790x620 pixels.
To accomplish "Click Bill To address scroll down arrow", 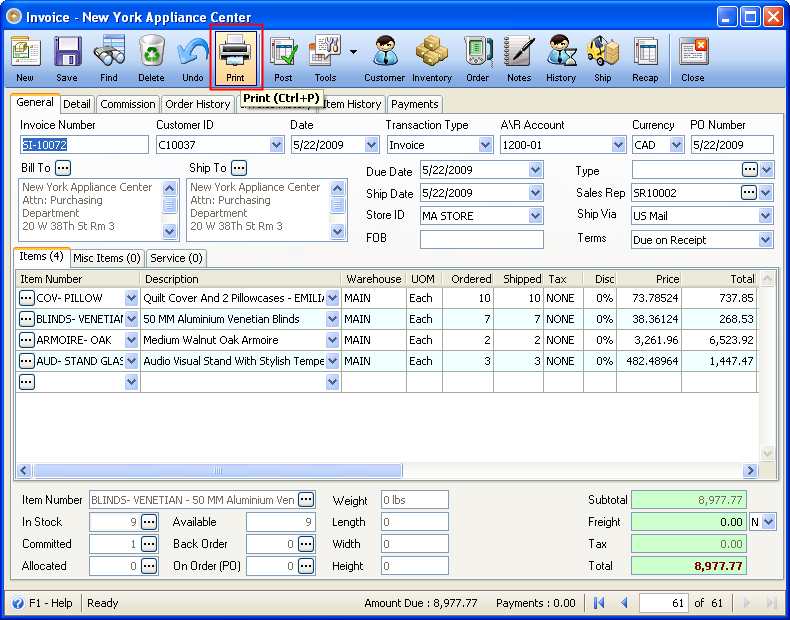I will [170, 231].
